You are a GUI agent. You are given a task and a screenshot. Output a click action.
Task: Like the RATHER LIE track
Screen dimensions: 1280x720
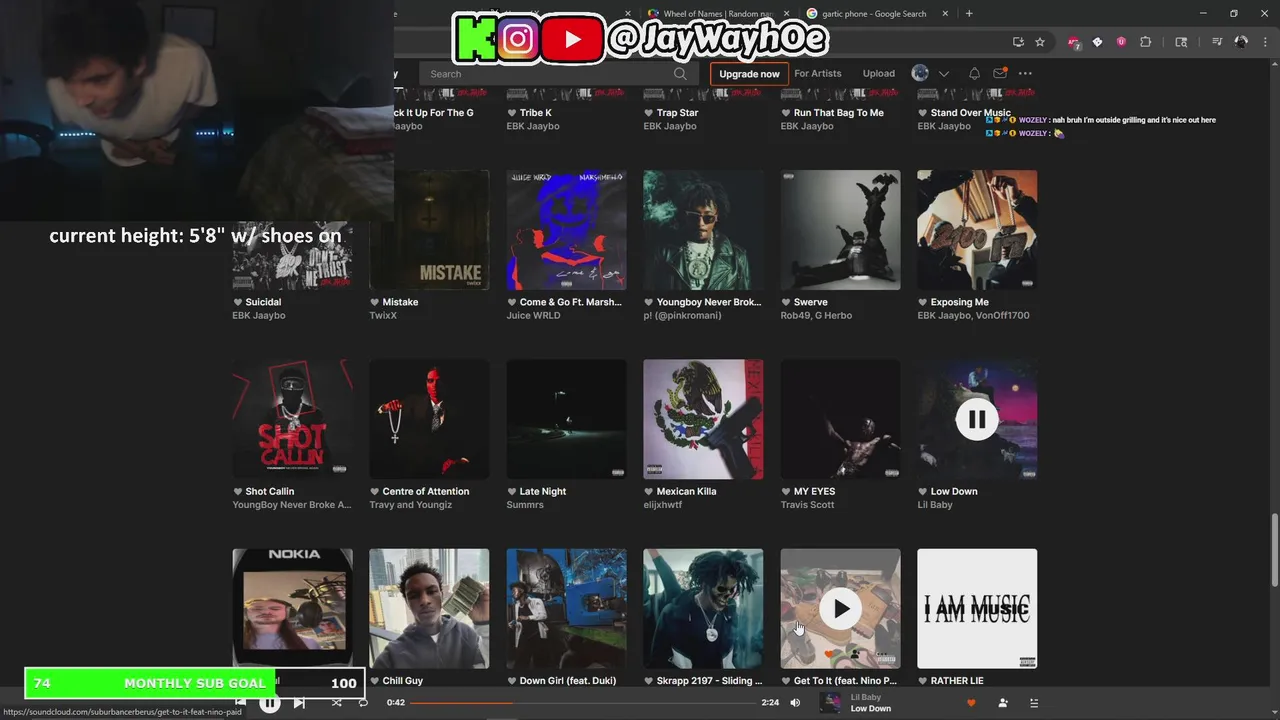923,681
